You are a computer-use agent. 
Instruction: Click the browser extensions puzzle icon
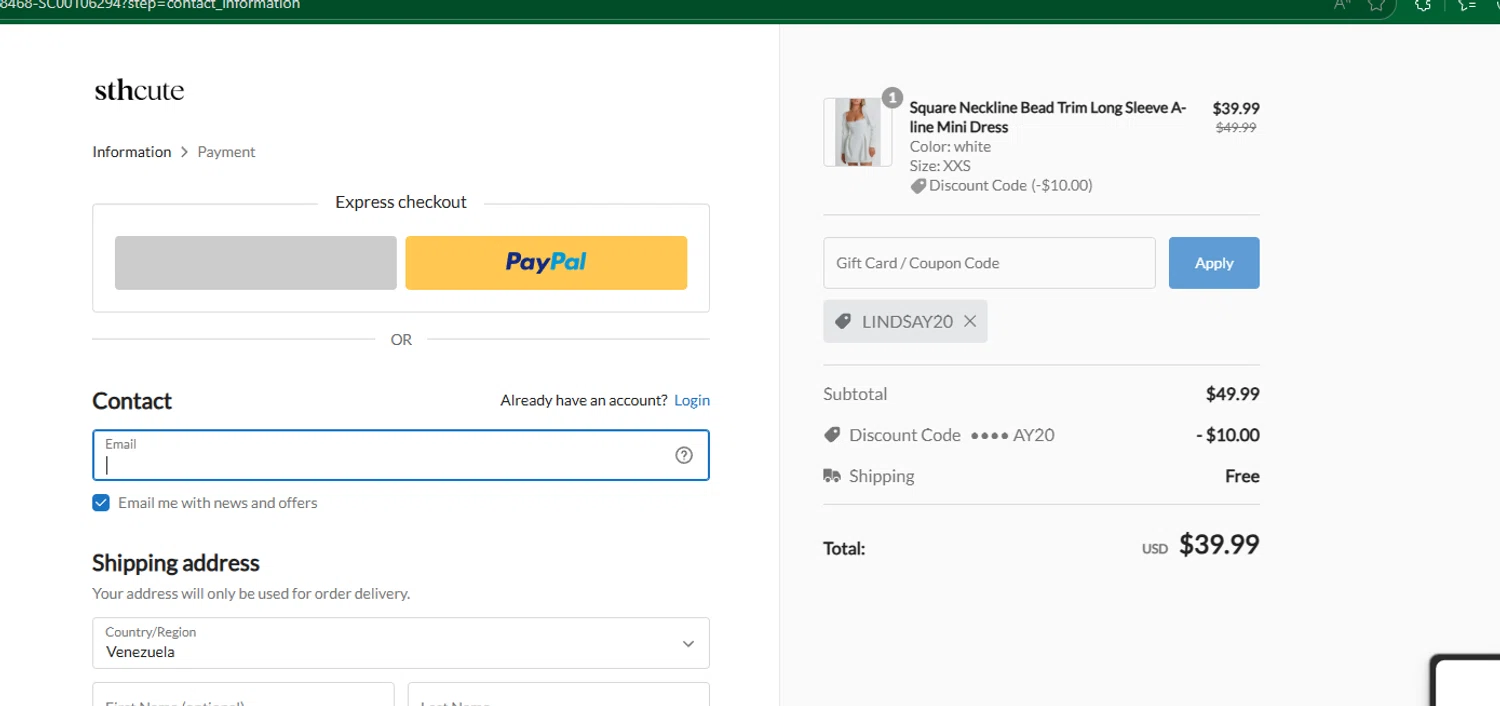[x=1422, y=5]
